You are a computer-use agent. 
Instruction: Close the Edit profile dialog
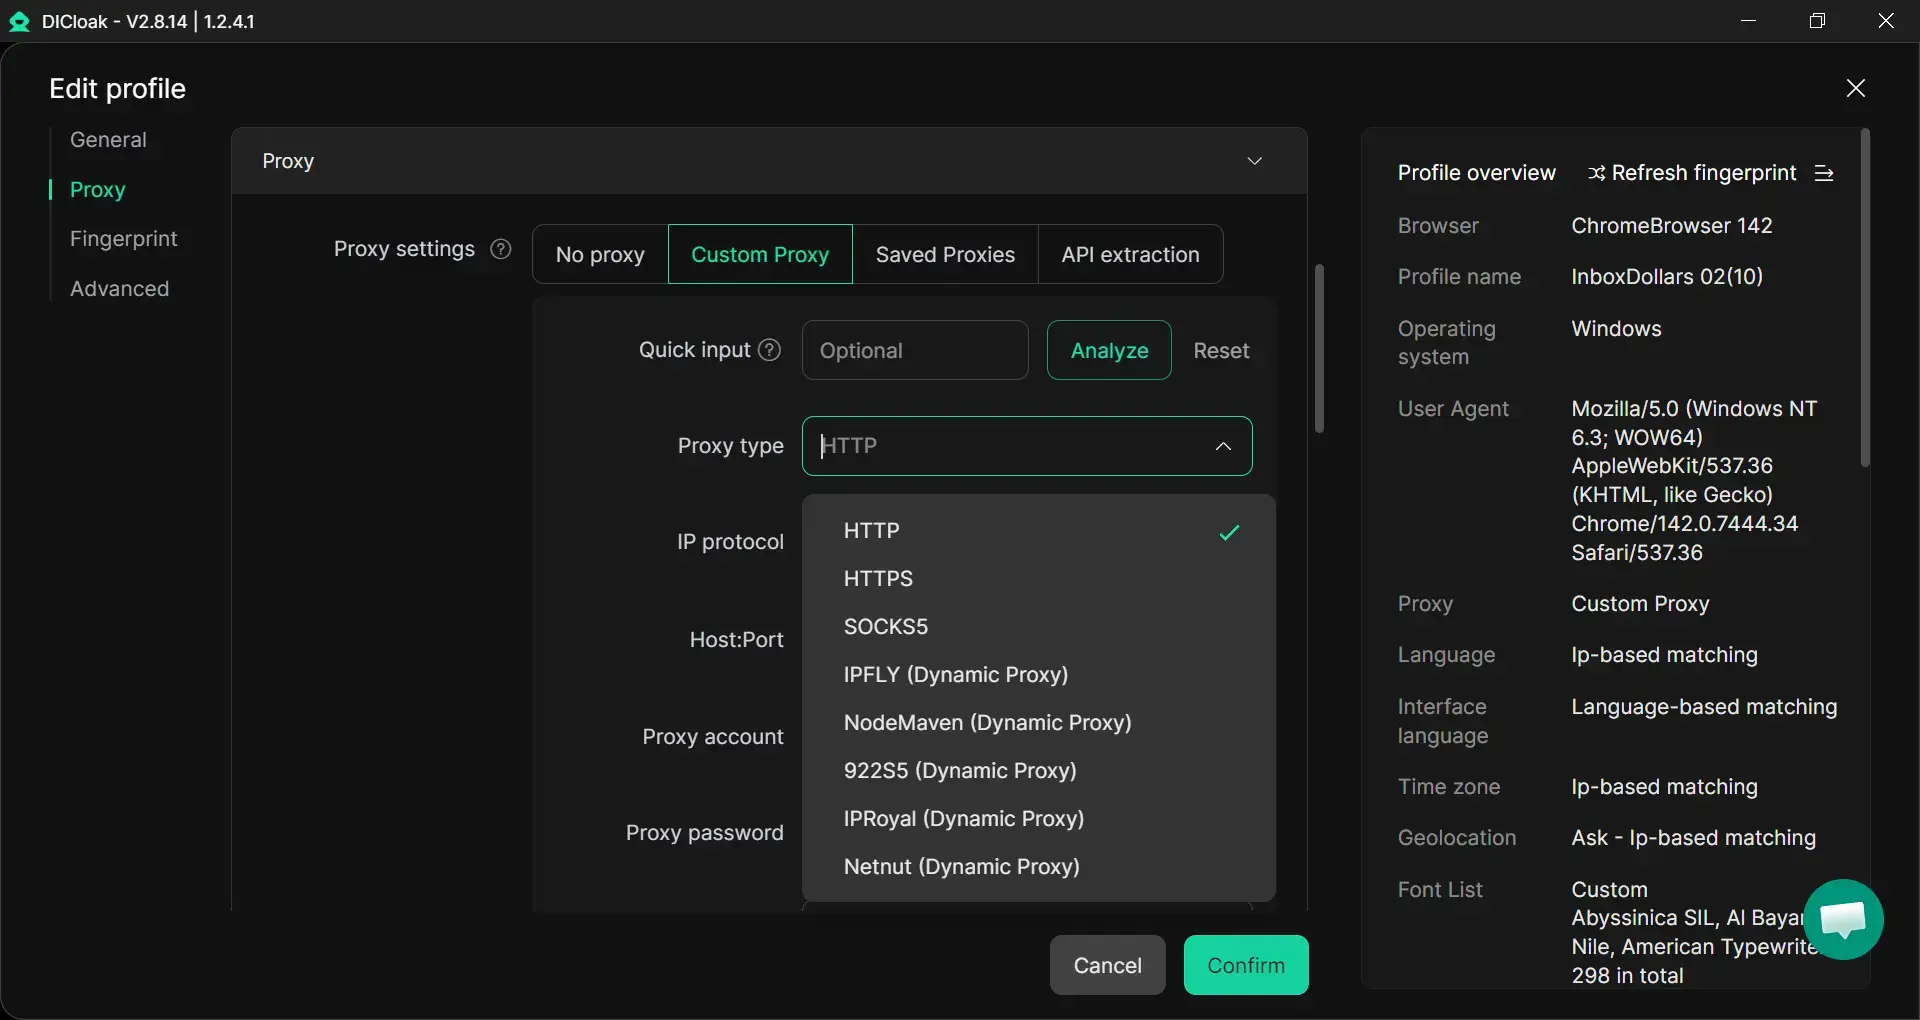click(x=1855, y=88)
